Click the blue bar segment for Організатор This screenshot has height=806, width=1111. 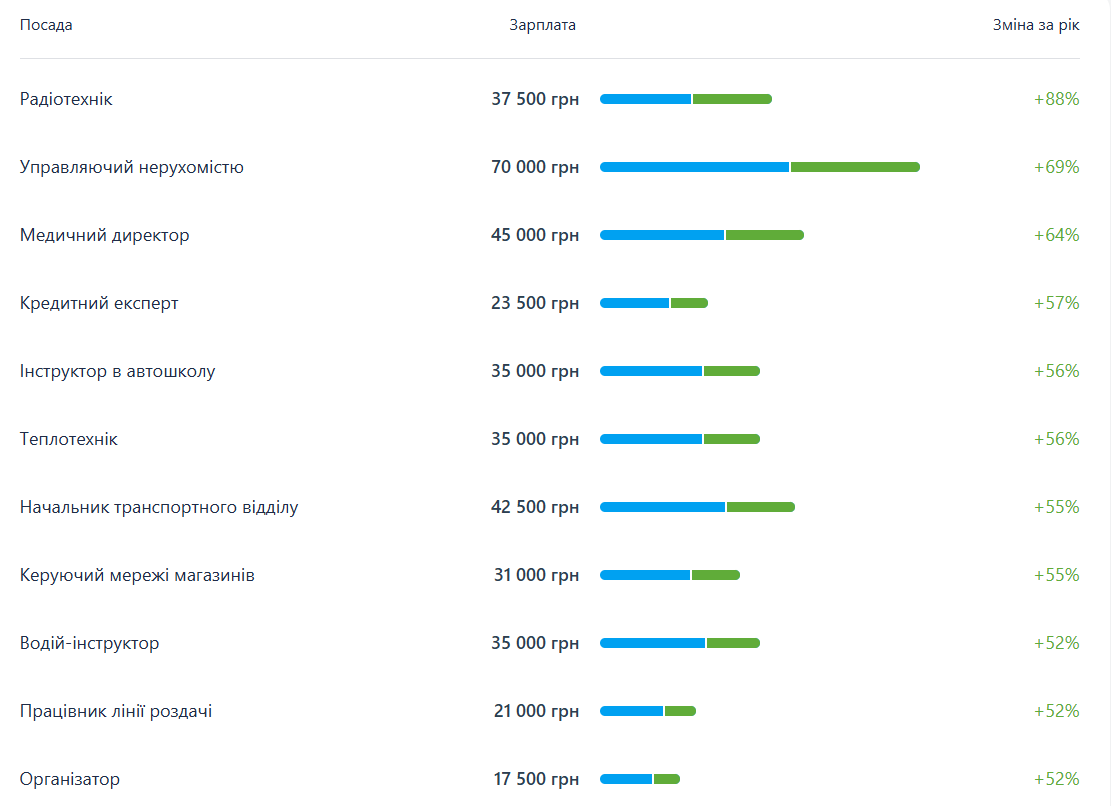pyautogui.click(x=626, y=779)
